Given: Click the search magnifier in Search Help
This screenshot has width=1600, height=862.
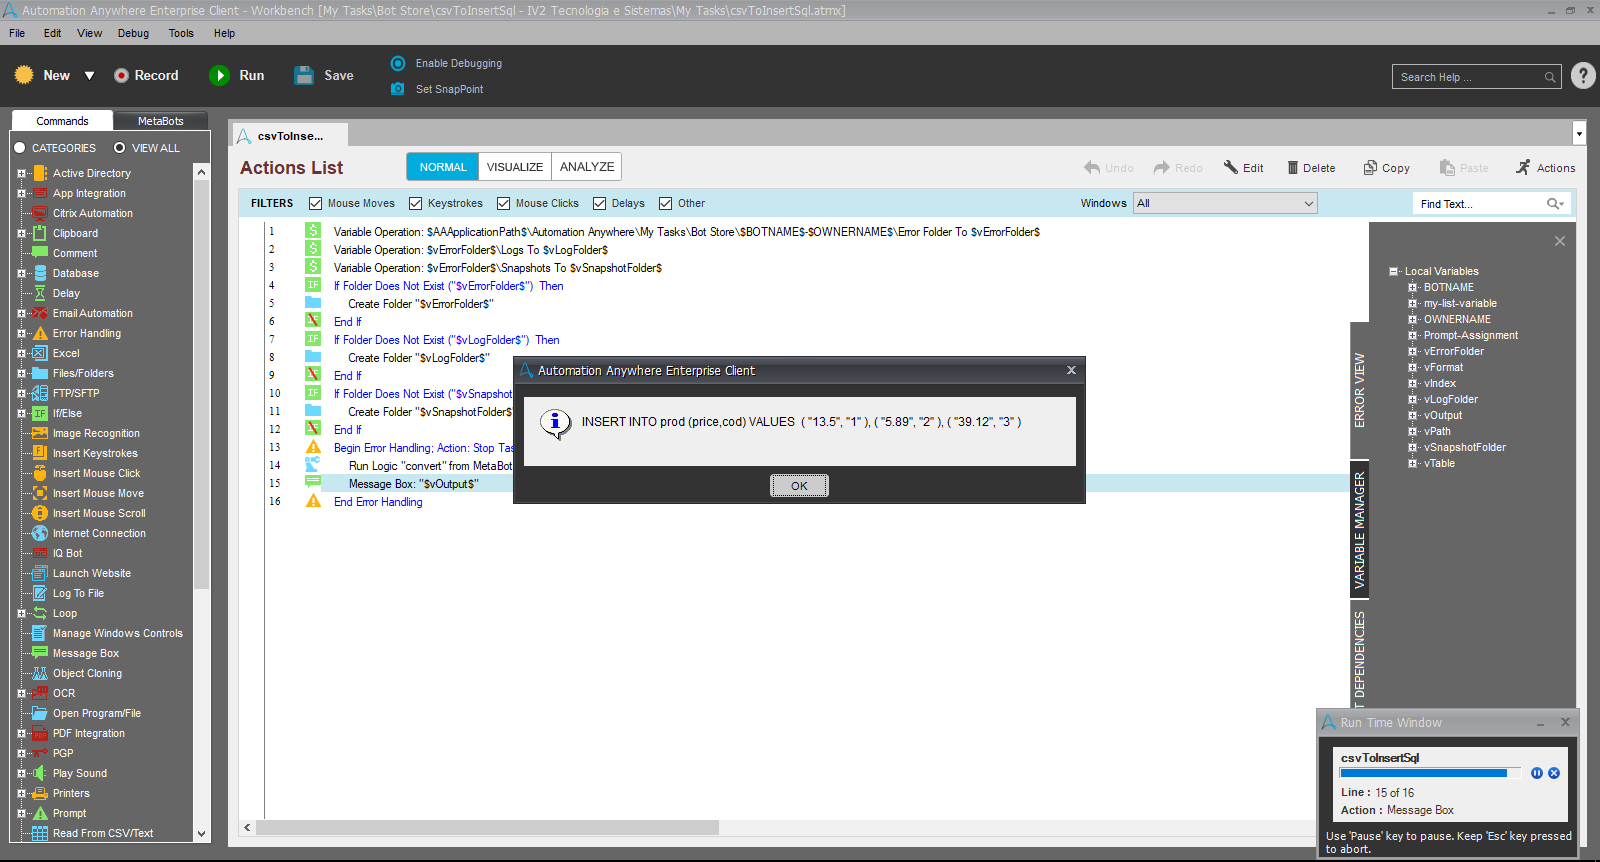Looking at the screenshot, I should coord(1550,77).
